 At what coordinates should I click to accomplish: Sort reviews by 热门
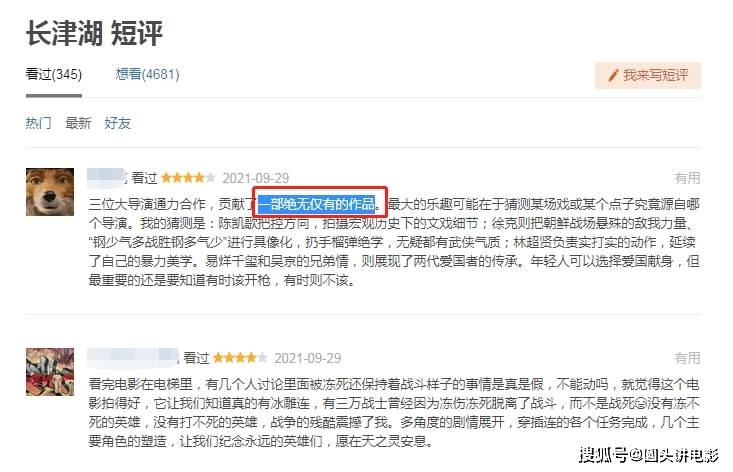(38, 123)
